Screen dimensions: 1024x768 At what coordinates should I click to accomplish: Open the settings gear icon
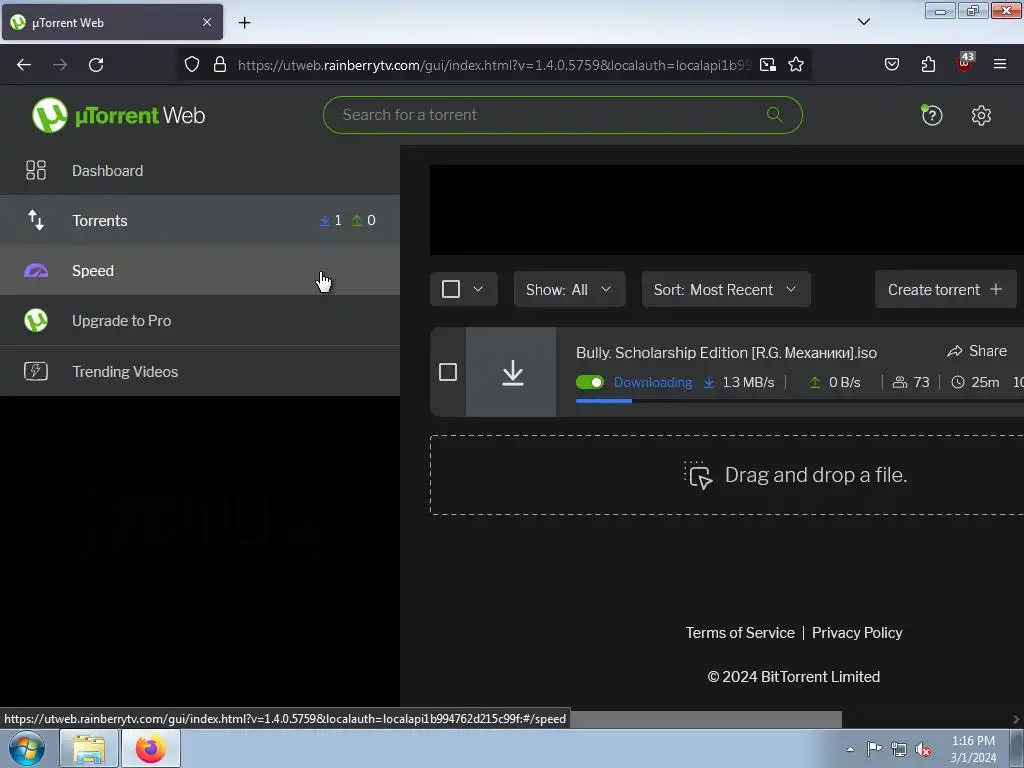pos(981,116)
